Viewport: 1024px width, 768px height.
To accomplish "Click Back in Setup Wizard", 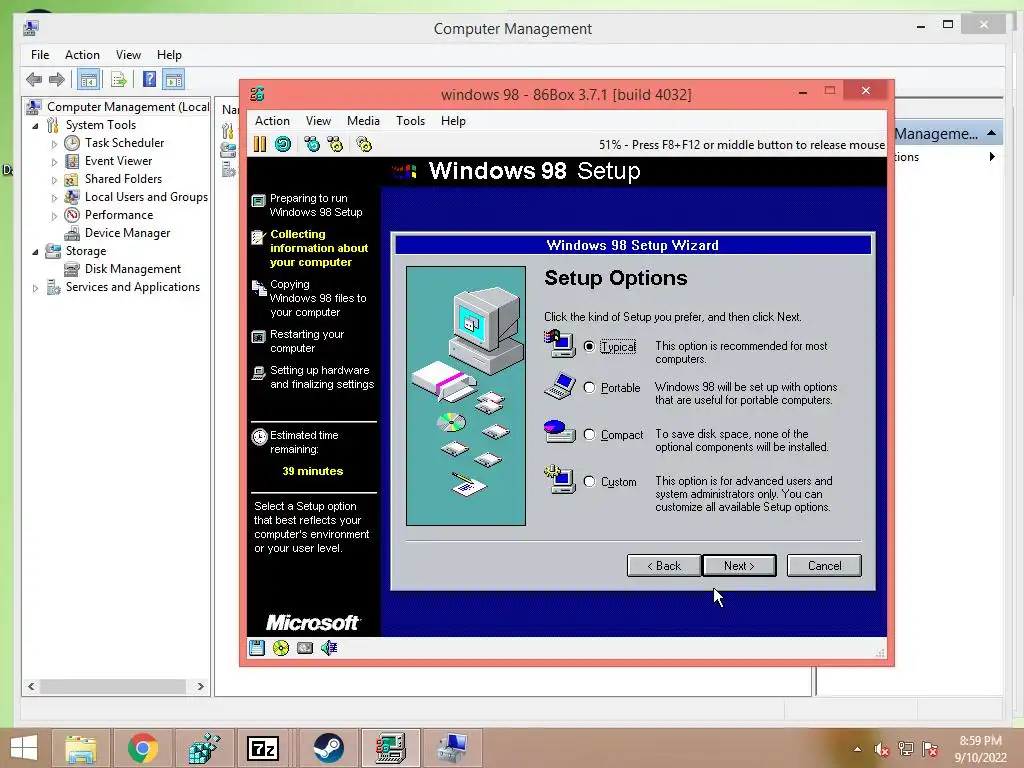I will 664,566.
